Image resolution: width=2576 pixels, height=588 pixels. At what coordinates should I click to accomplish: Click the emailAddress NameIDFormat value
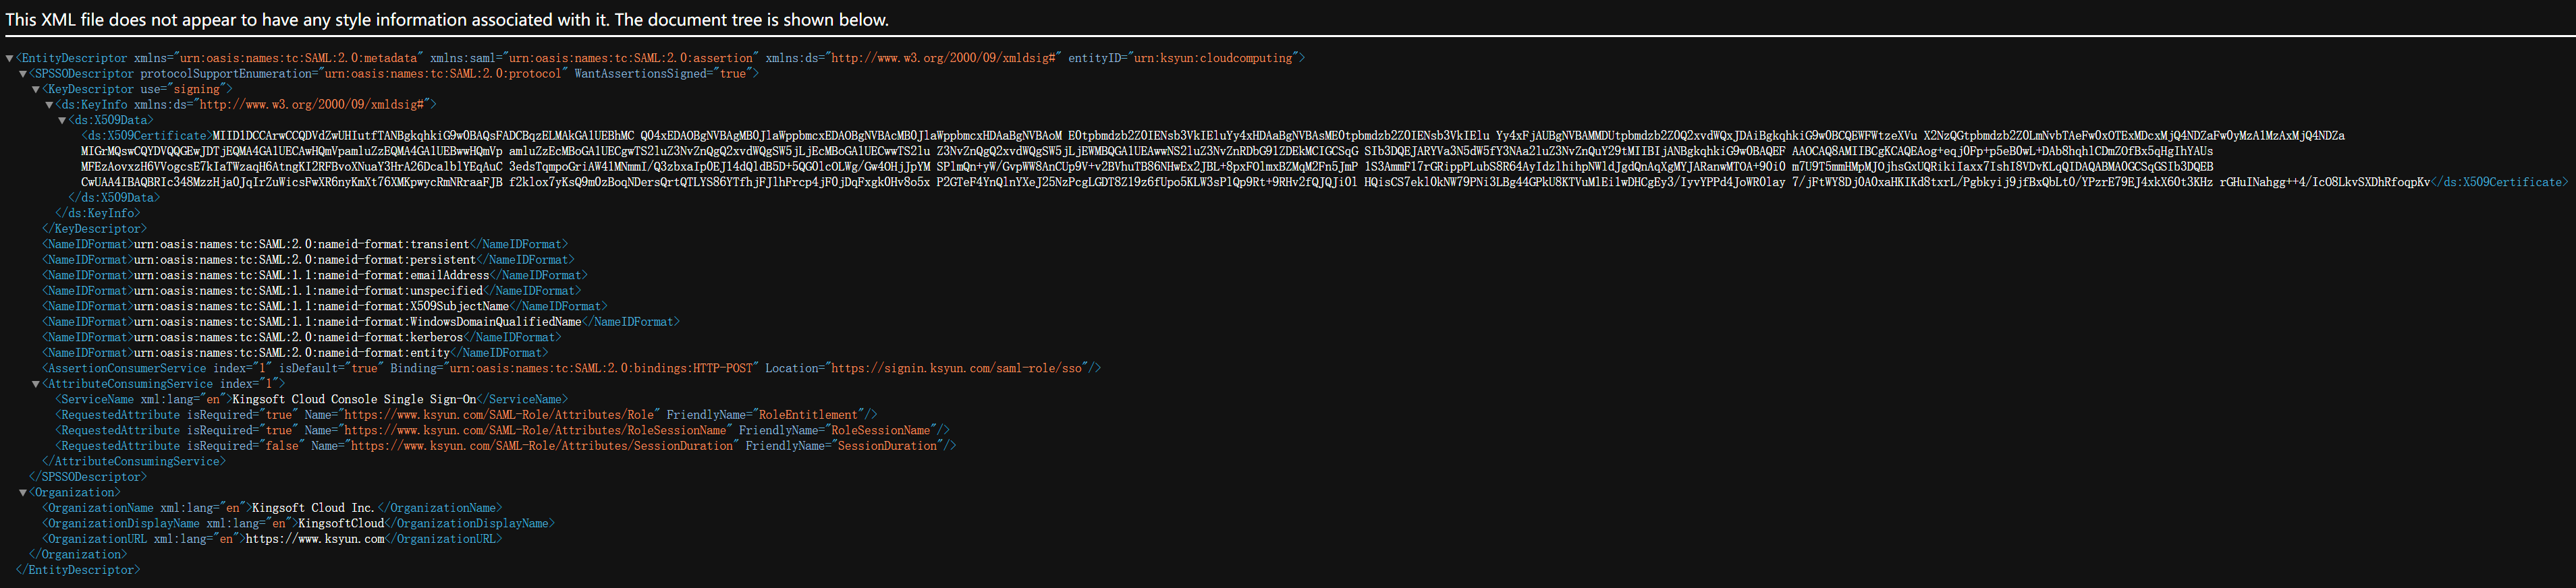(311, 275)
